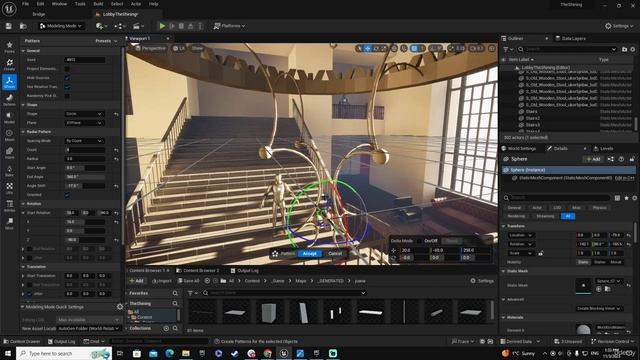Open the Modeling Mode selector dropdown

(x=60, y=26)
